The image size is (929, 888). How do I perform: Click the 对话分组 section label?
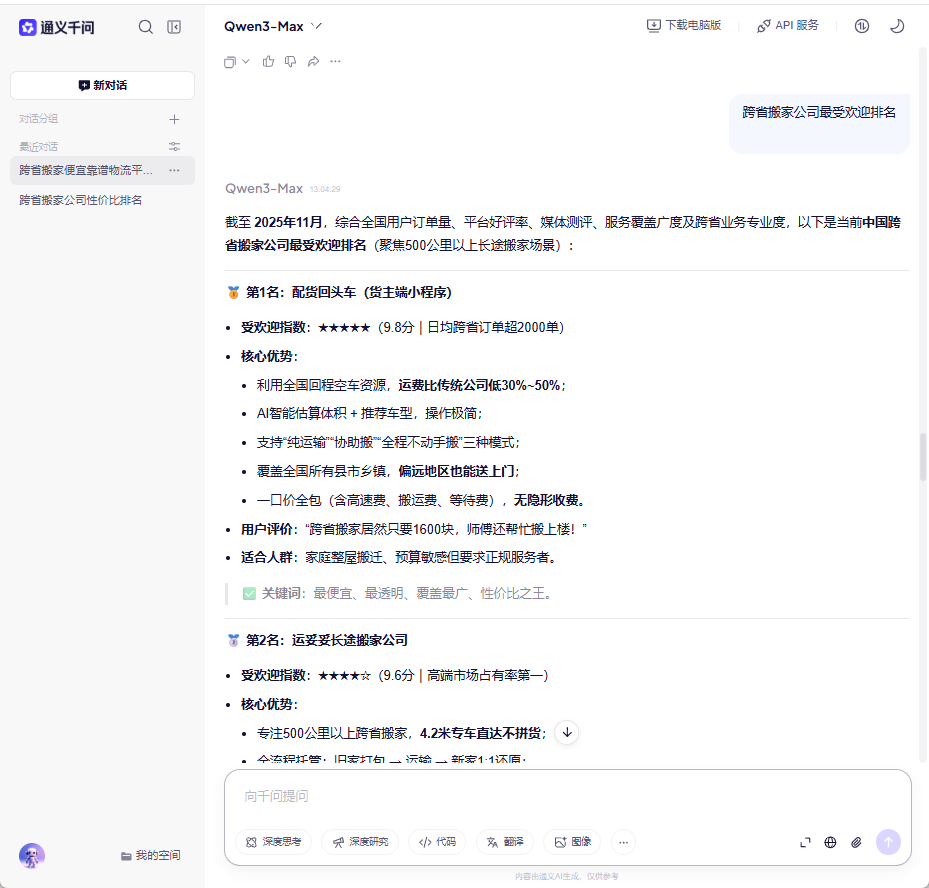tap(39, 119)
